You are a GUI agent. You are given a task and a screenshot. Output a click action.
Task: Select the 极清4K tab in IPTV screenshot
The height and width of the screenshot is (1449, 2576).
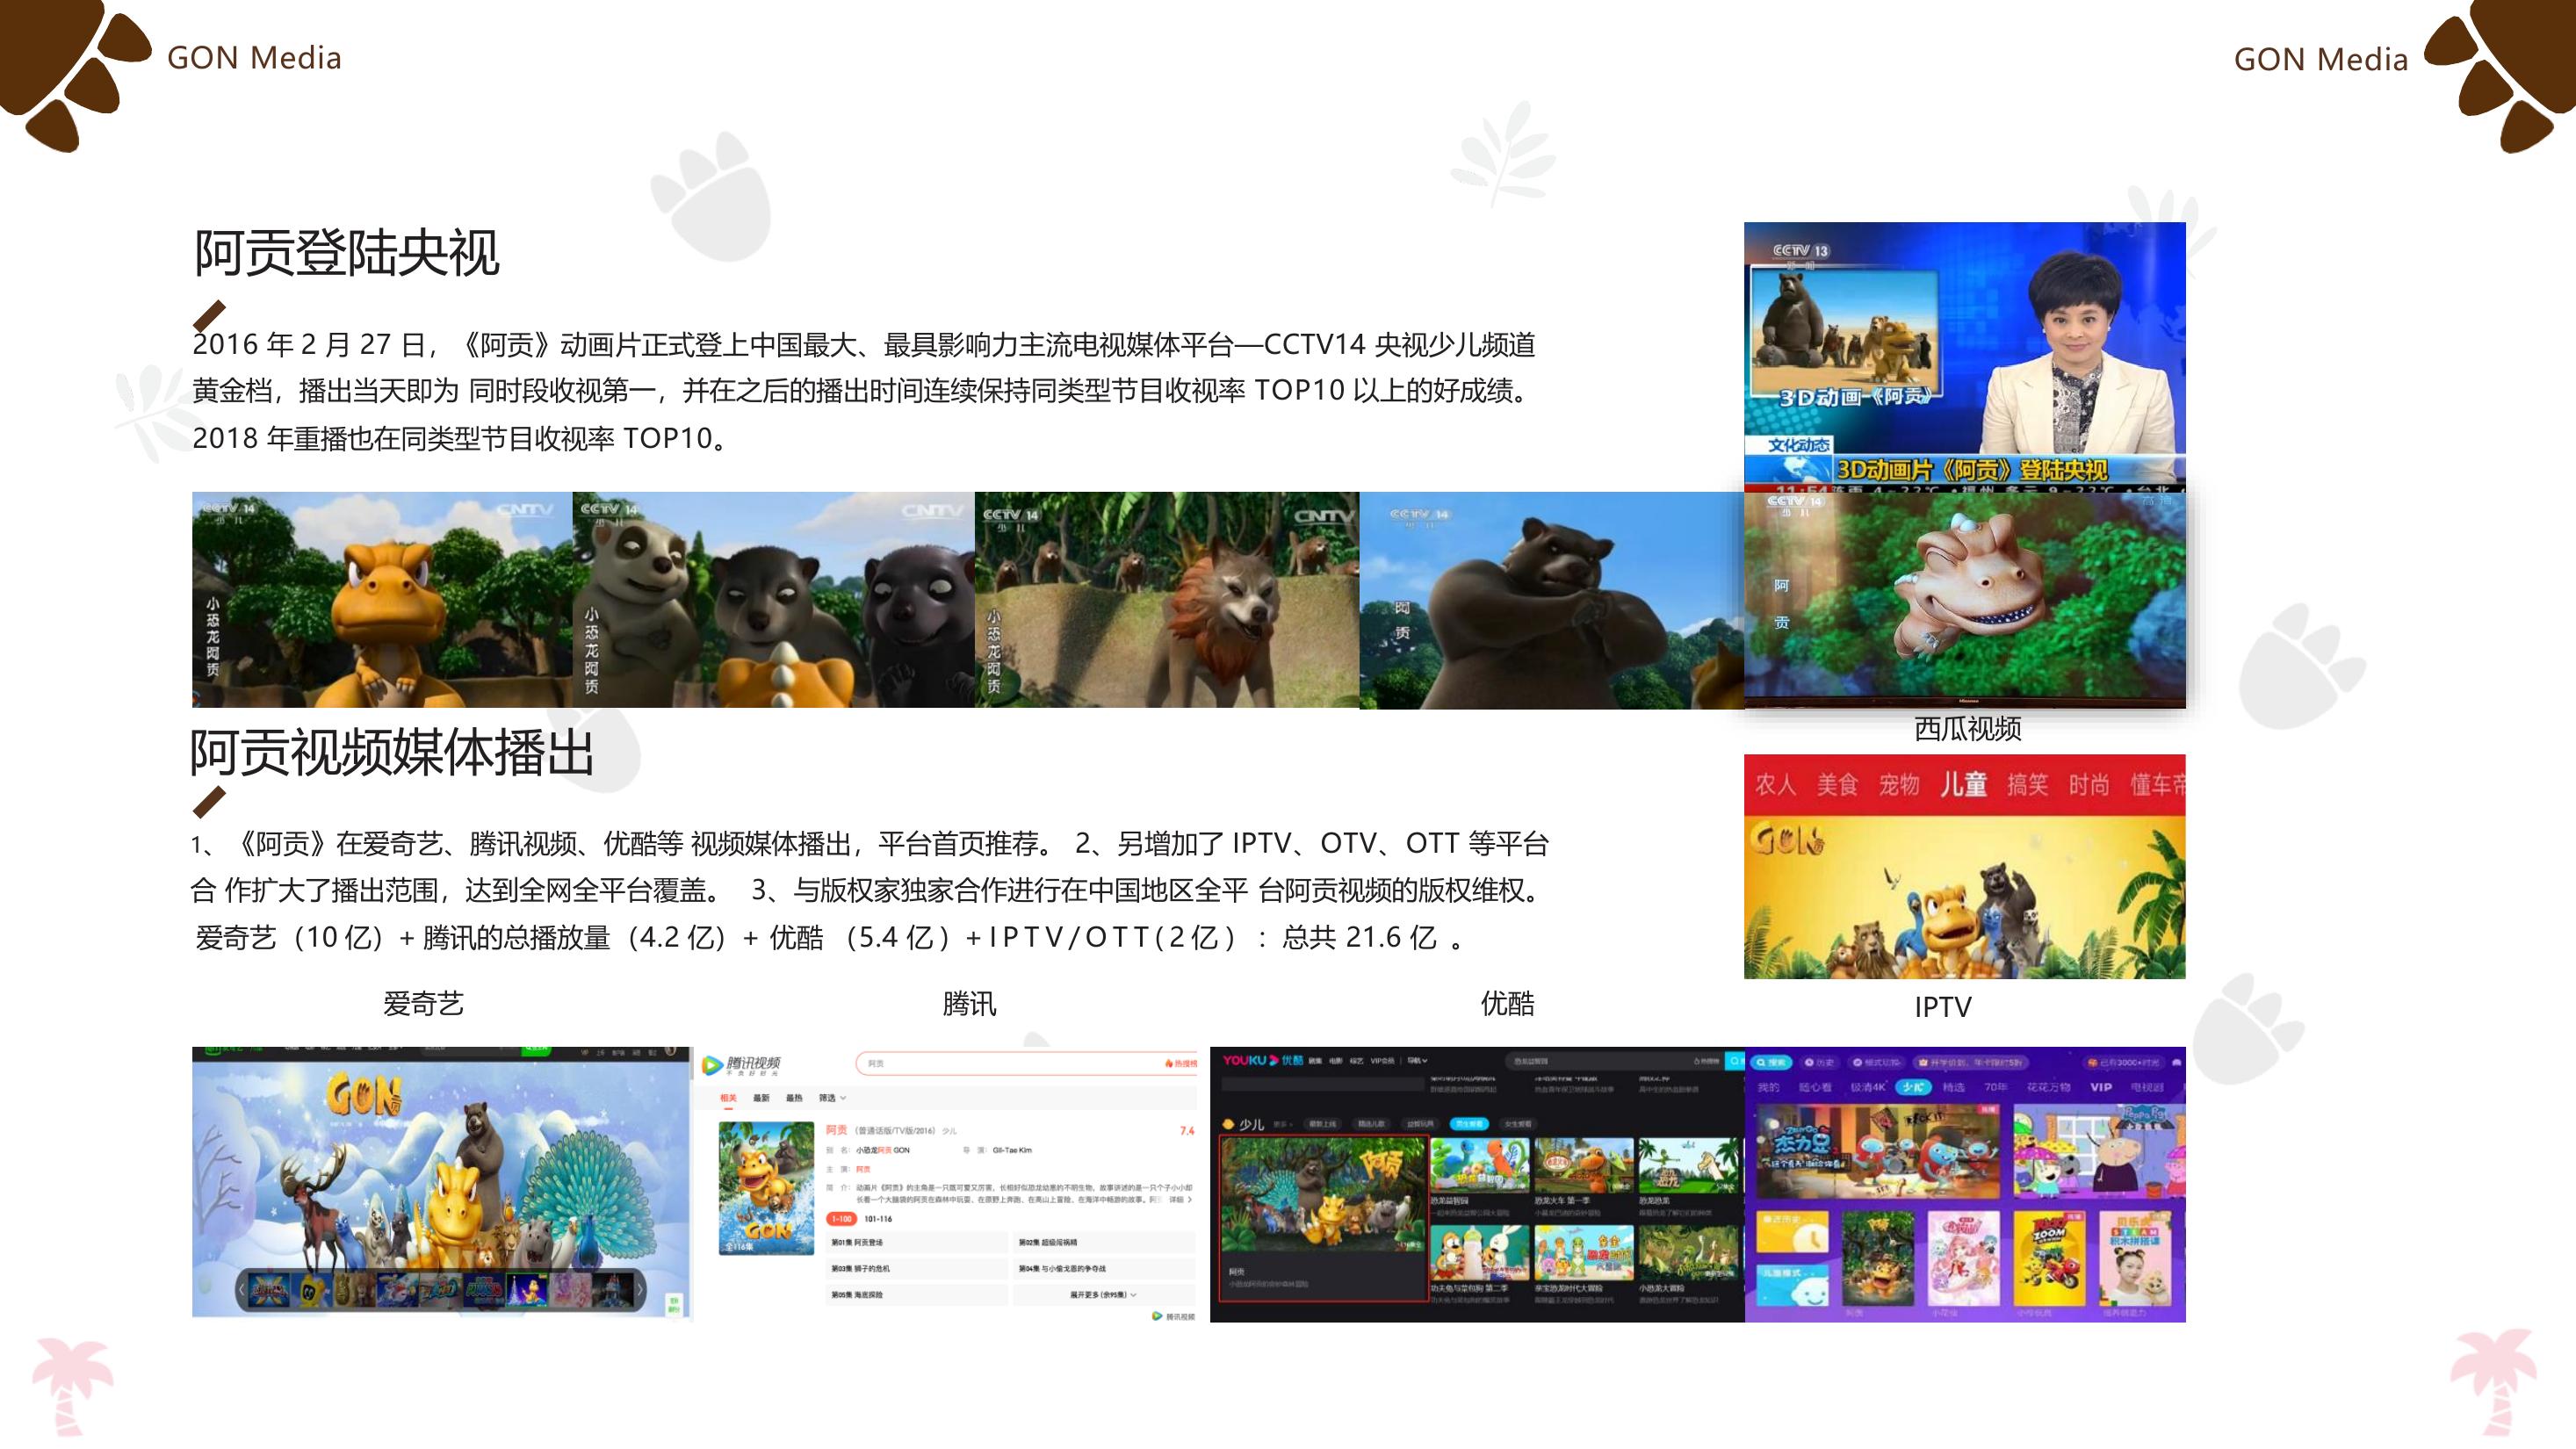click(1869, 1088)
